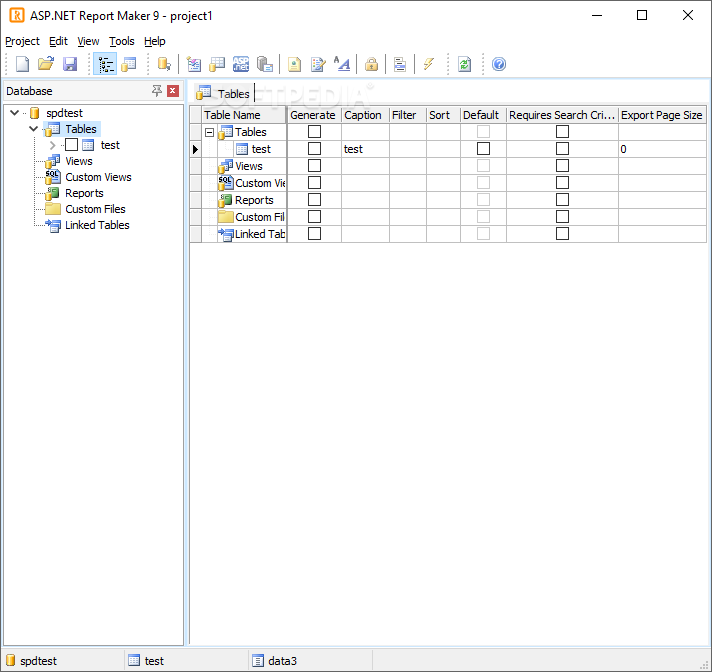Click the Filter column header

click(408, 115)
